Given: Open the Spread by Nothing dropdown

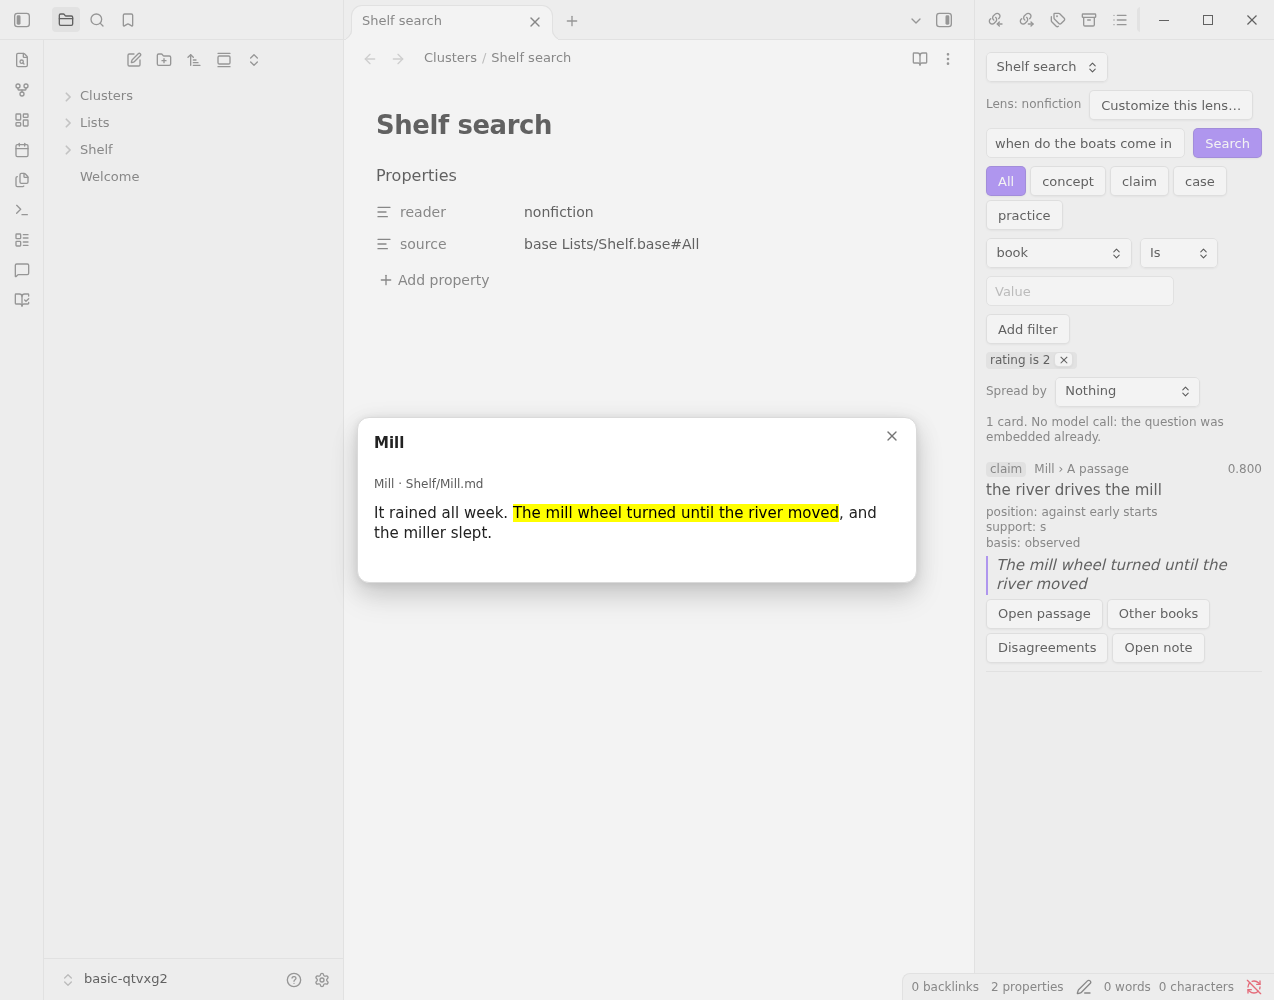Looking at the screenshot, I should click(1127, 391).
